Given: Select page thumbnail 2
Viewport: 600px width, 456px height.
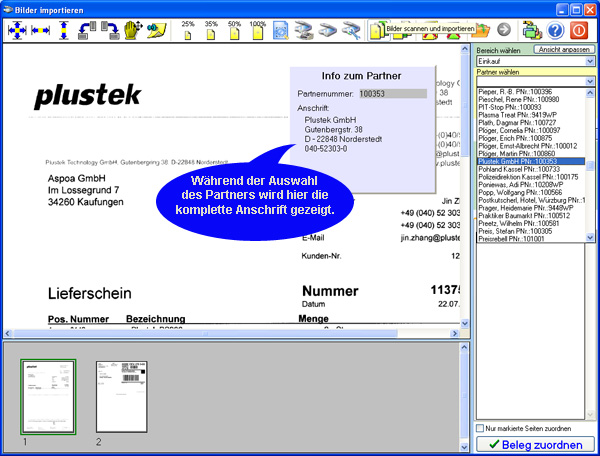Looking at the screenshot, I should click(x=122, y=397).
